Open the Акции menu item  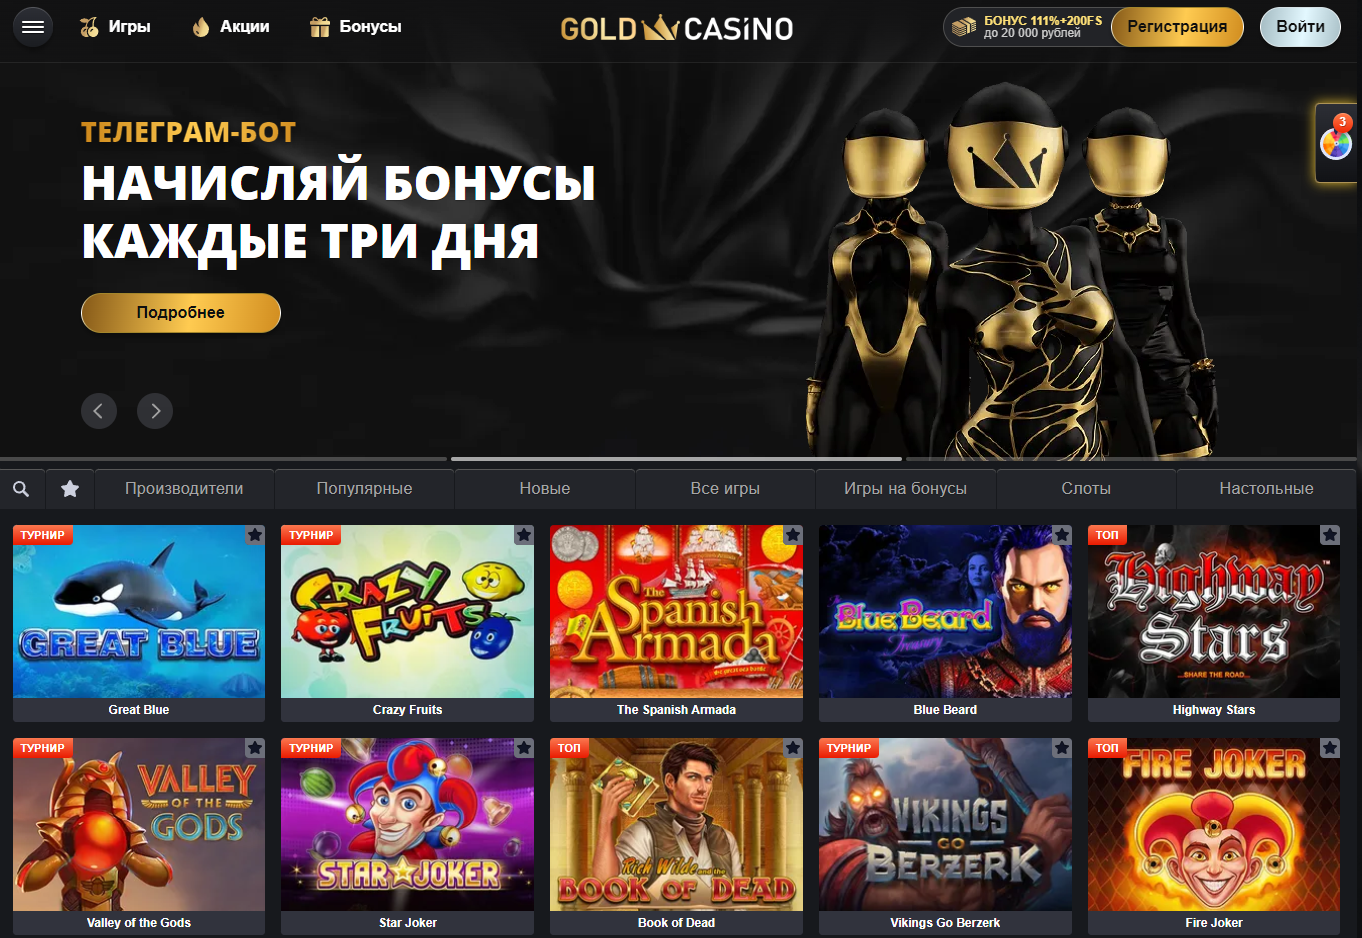[230, 27]
